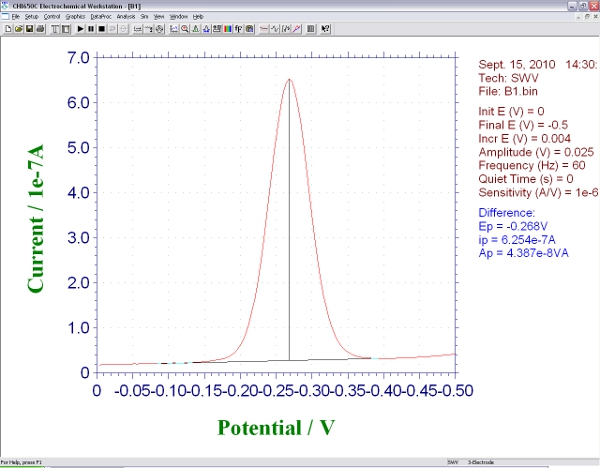Start the experiment with Run button

click(80, 29)
